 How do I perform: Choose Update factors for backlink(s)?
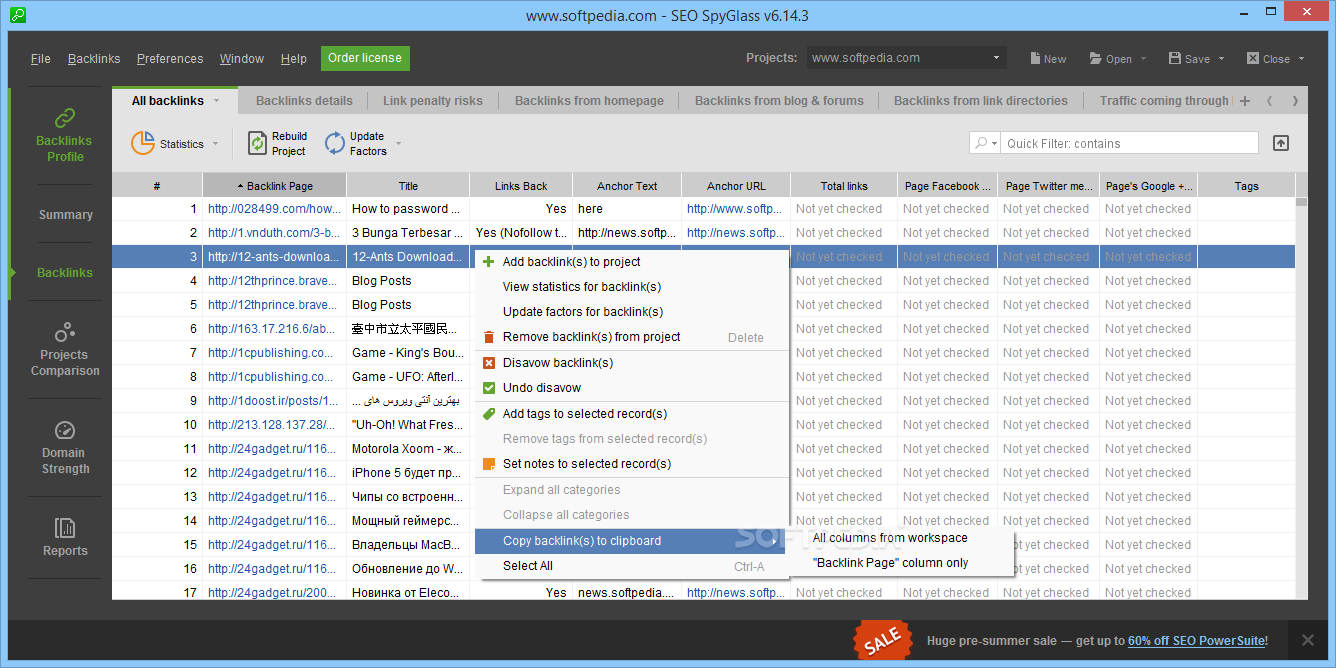632,312
